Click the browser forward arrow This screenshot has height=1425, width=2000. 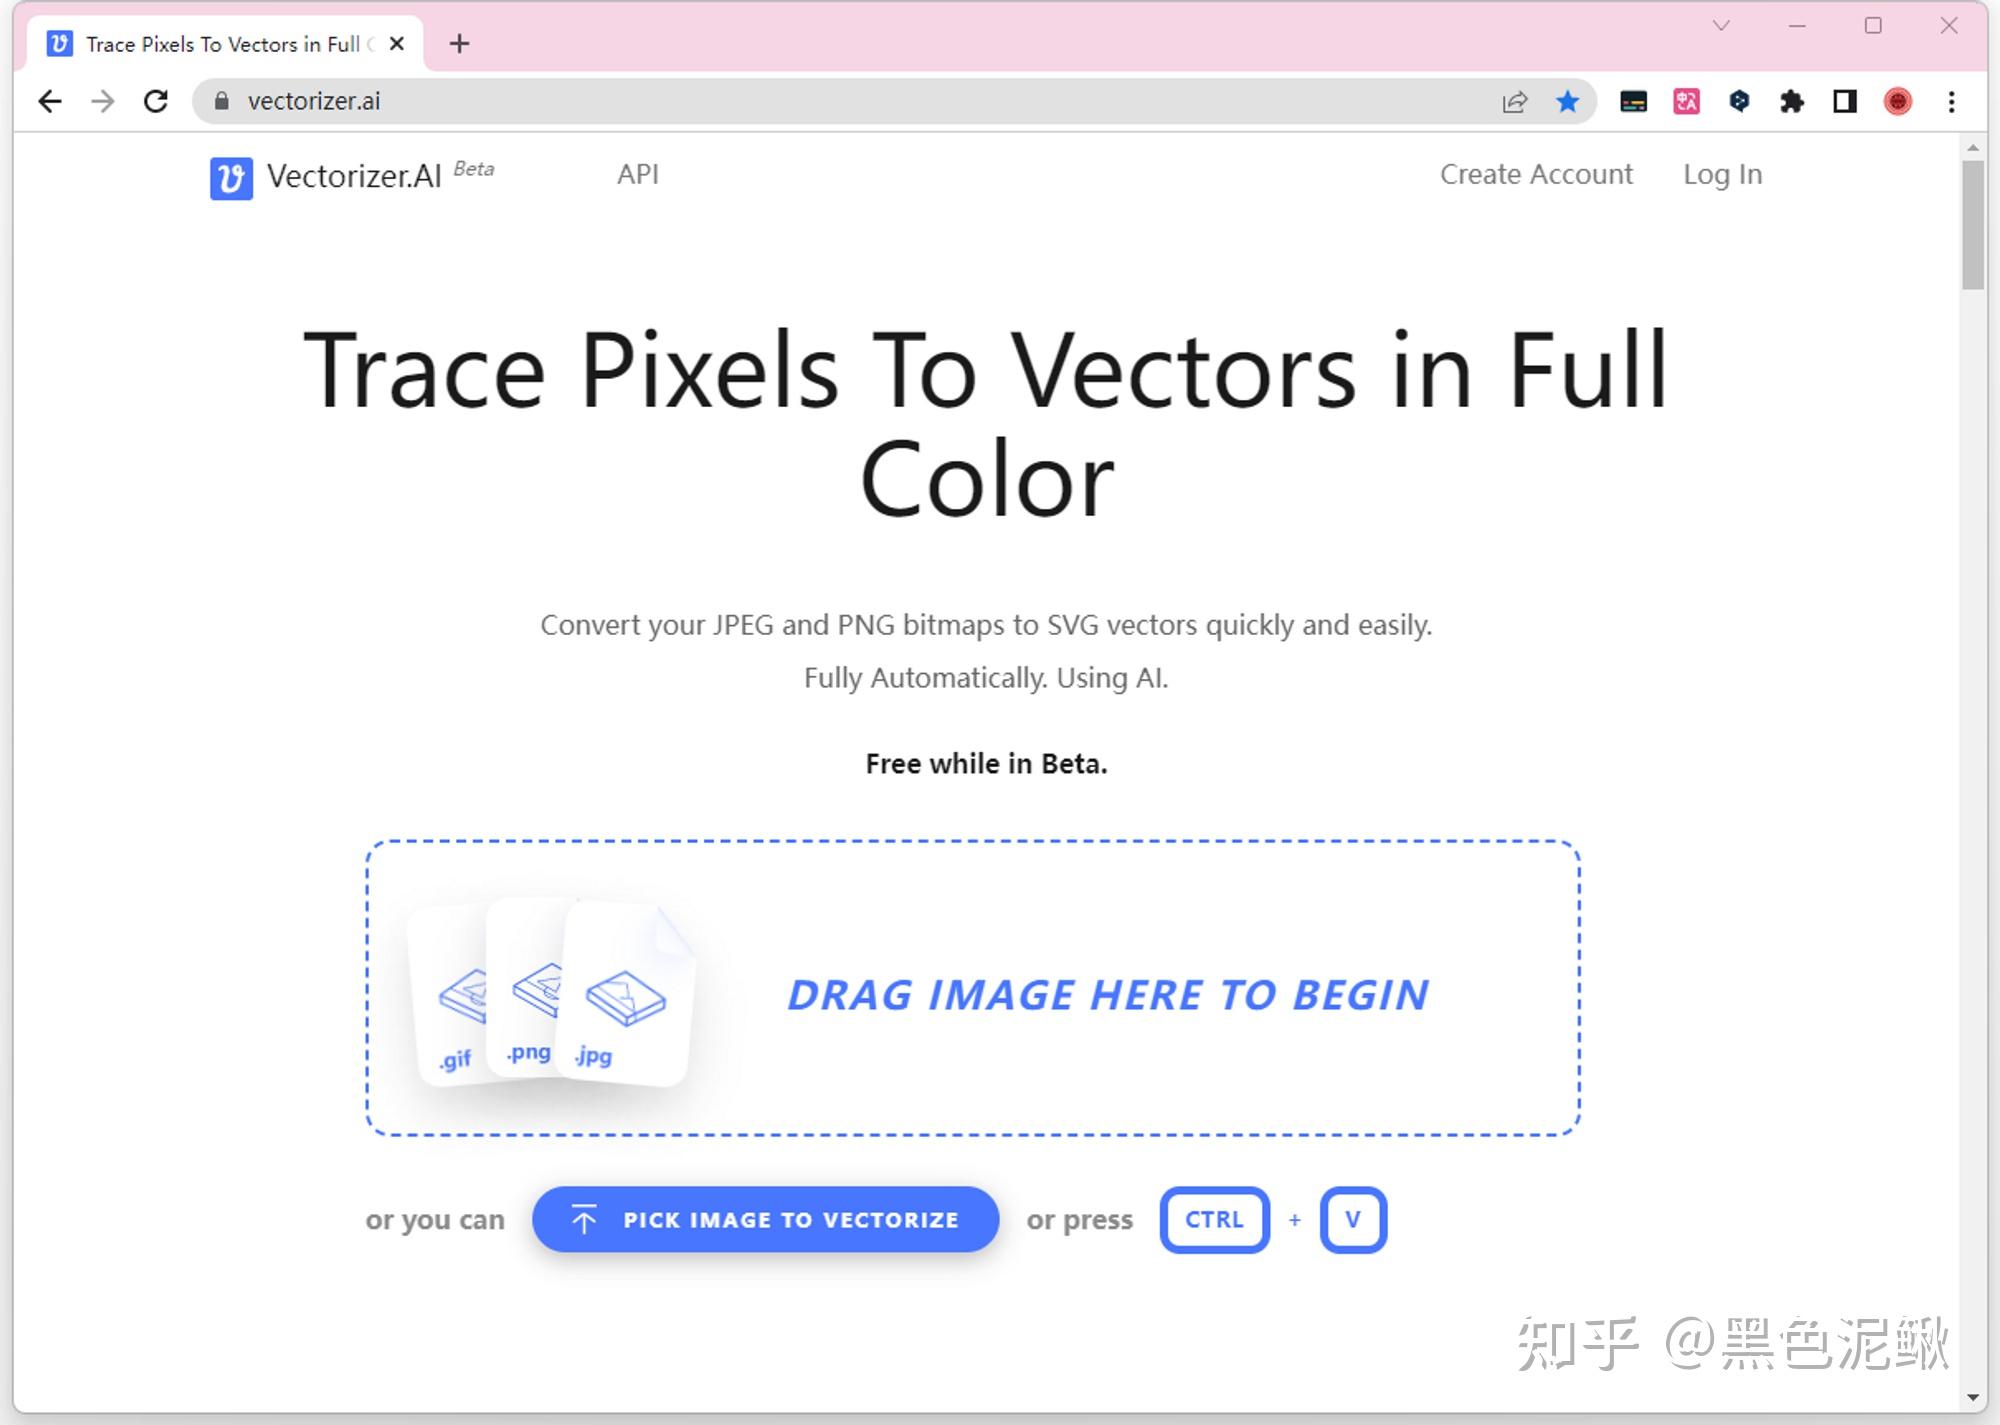[103, 101]
